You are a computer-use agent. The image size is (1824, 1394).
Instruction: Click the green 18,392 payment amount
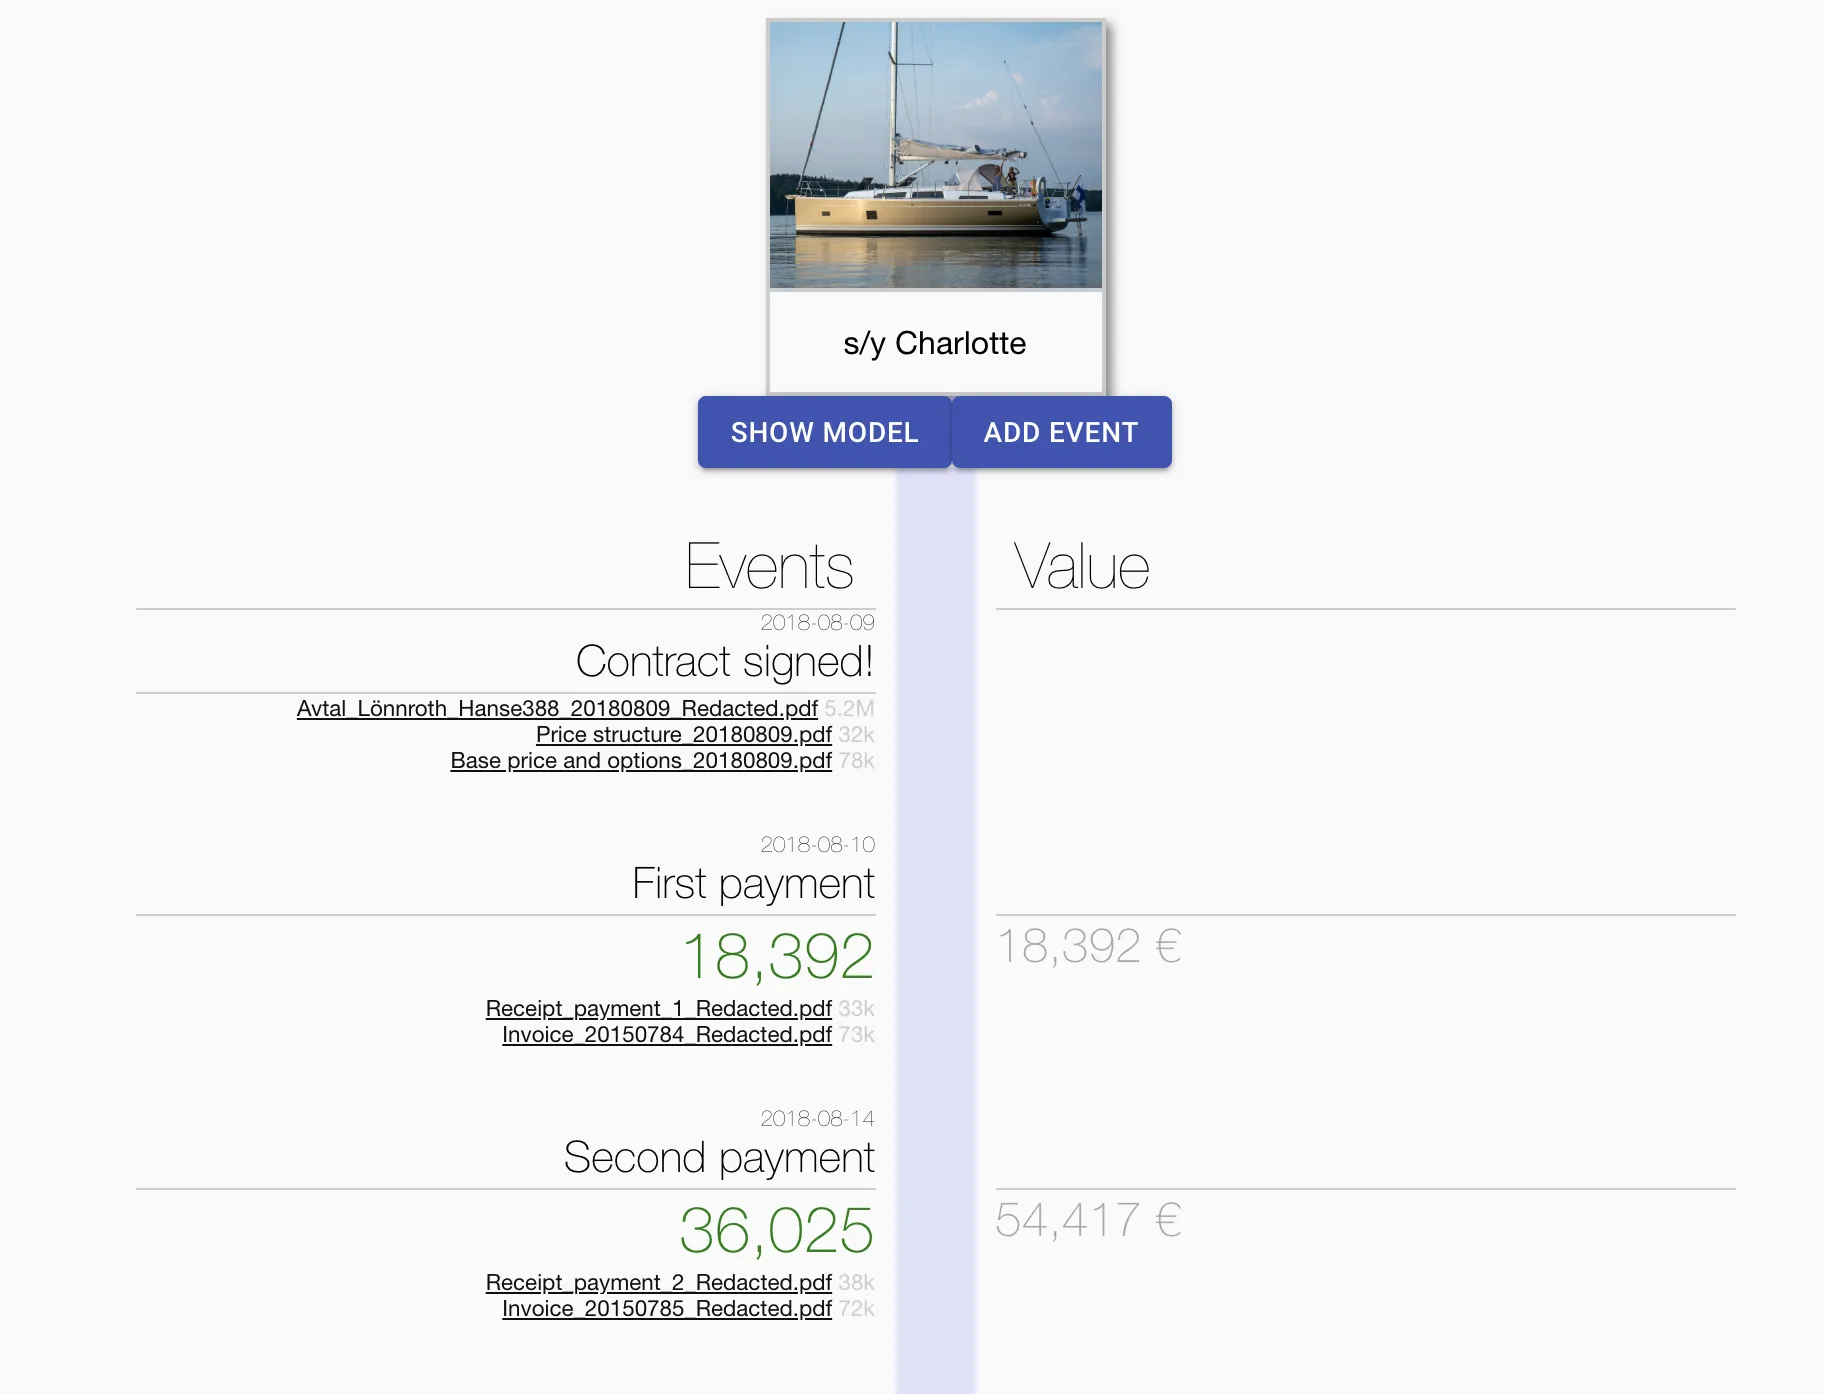click(777, 956)
